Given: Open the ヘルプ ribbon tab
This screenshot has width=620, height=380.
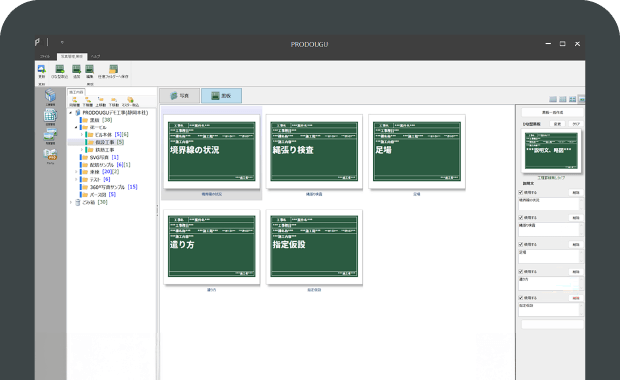Looking at the screenshot, I should click(95, 57).
